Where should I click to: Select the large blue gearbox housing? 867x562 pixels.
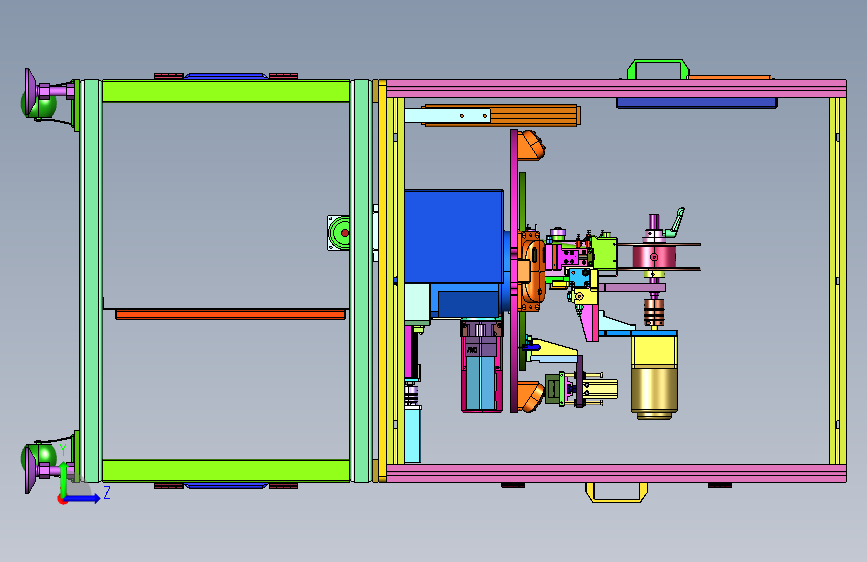[453, 236]
